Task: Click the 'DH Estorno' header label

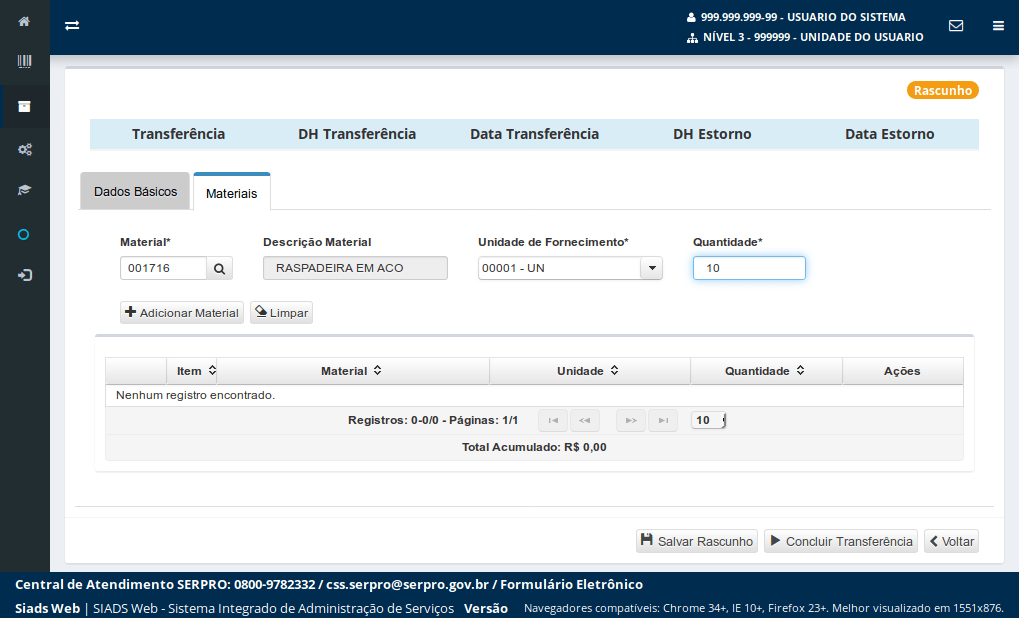Action: pyautogui.click(x=712, y=134)
